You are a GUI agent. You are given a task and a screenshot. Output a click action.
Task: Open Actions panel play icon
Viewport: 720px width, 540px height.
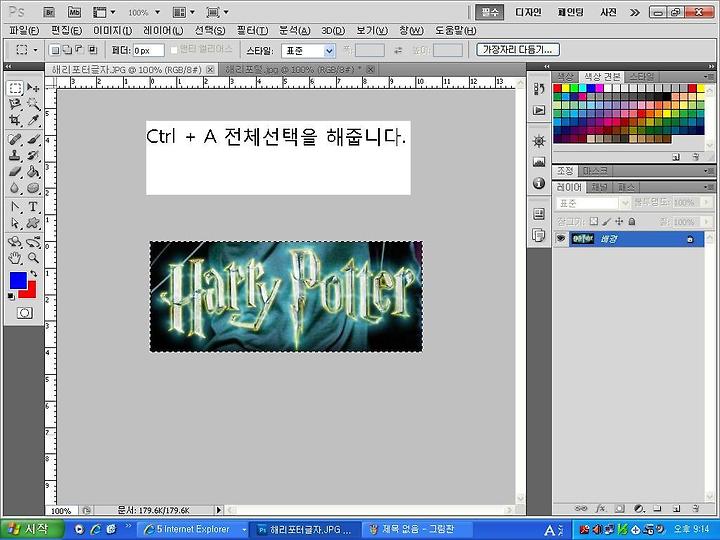[539, 110]
